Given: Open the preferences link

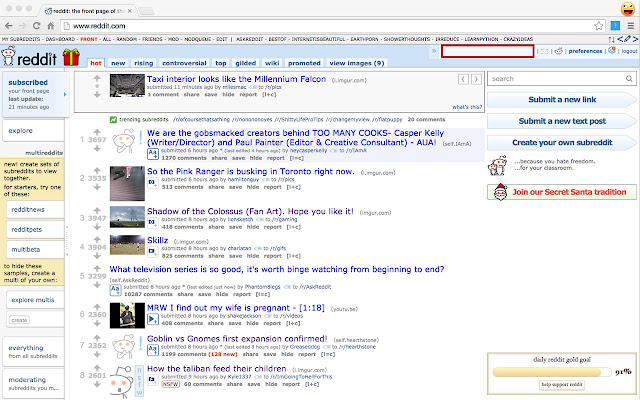Looking at the screenshot, I should click(585, 51).
